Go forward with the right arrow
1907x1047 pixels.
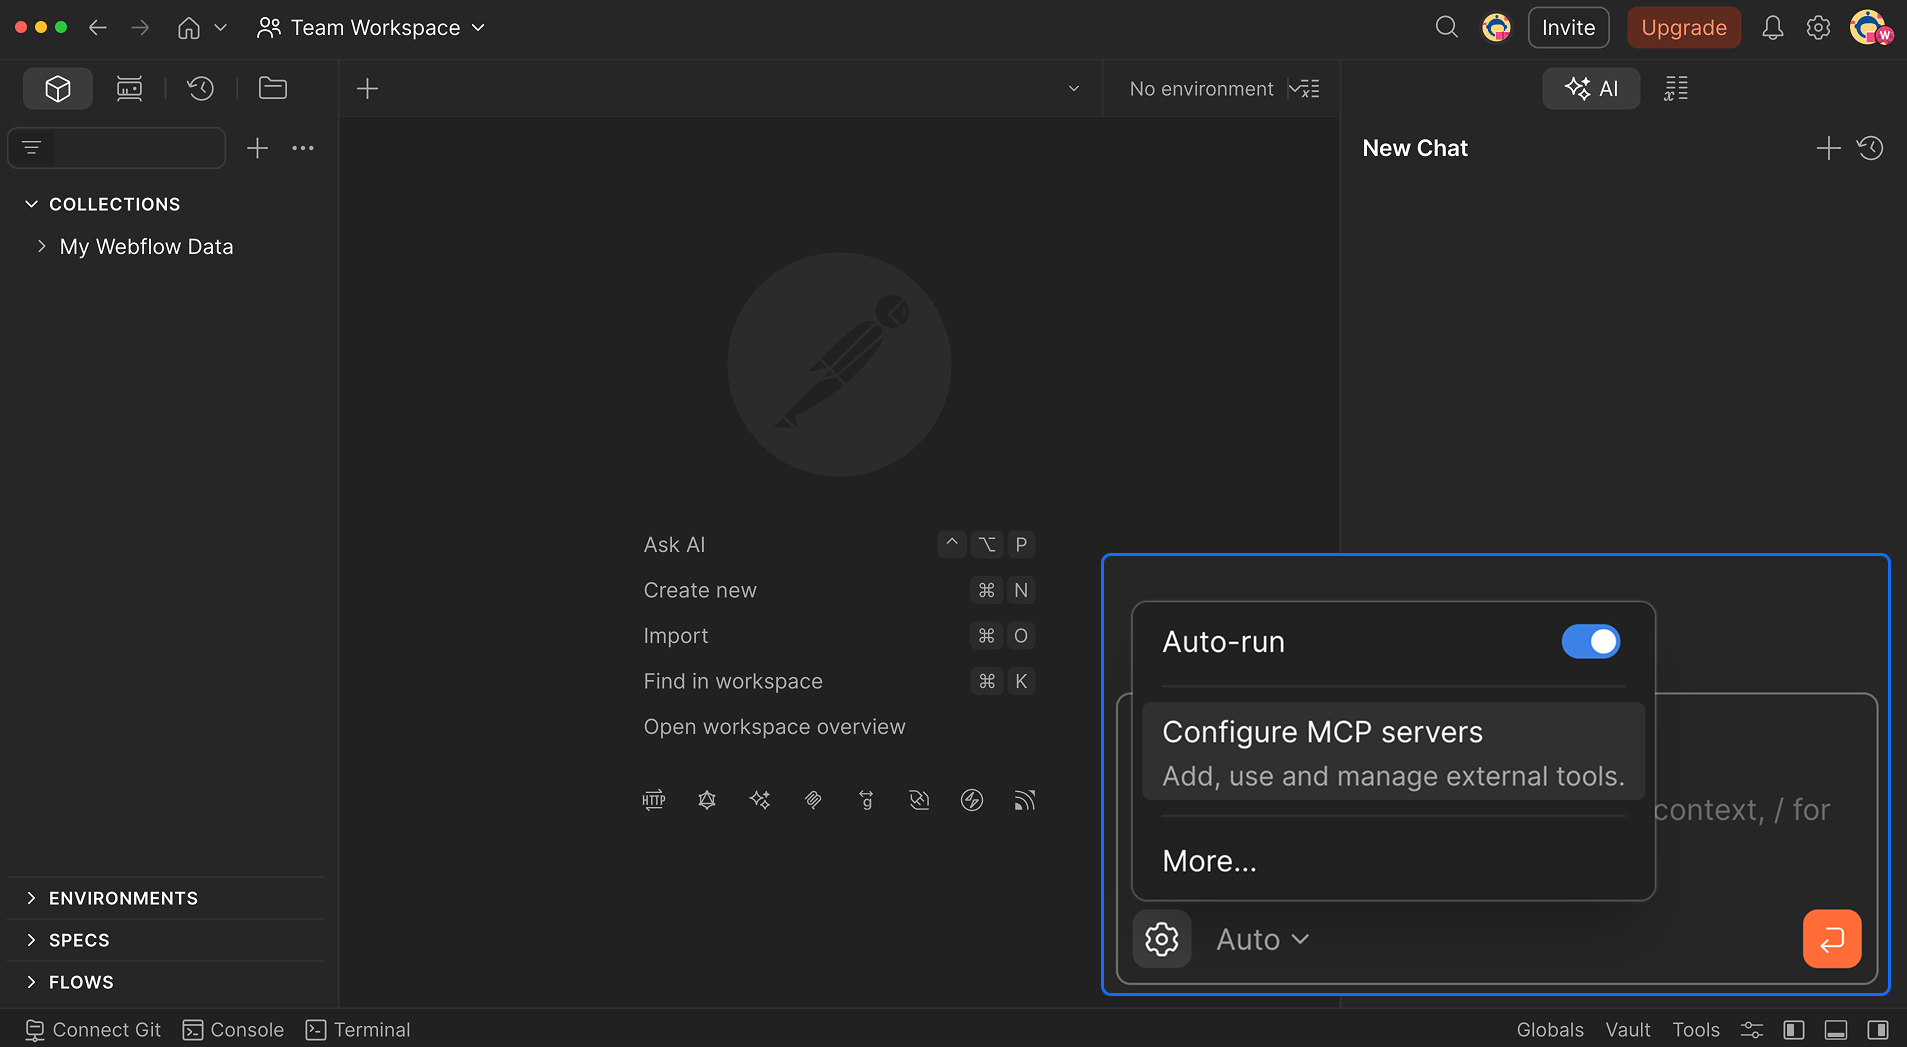pyautogui.click(x=140, y=27)
